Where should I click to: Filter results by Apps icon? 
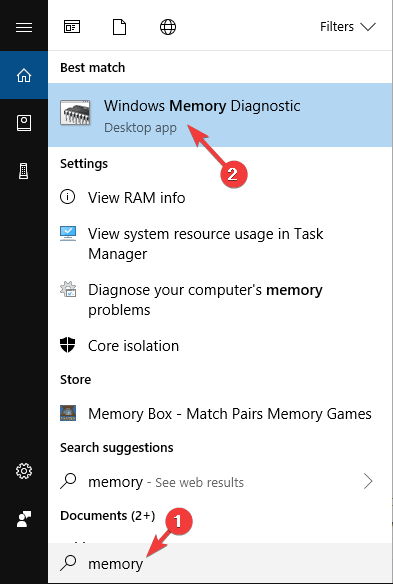point(72,27)
